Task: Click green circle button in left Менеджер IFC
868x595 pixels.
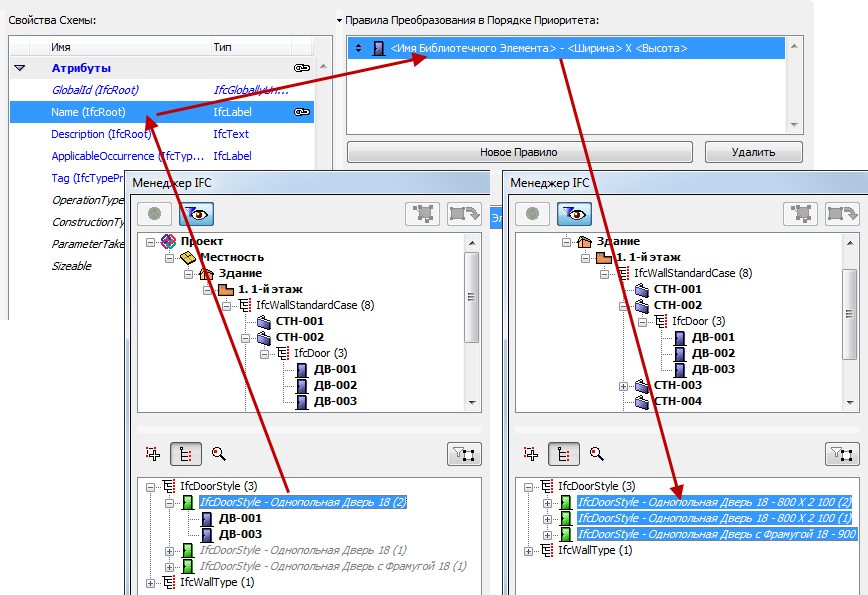Action: pos(154,214)
